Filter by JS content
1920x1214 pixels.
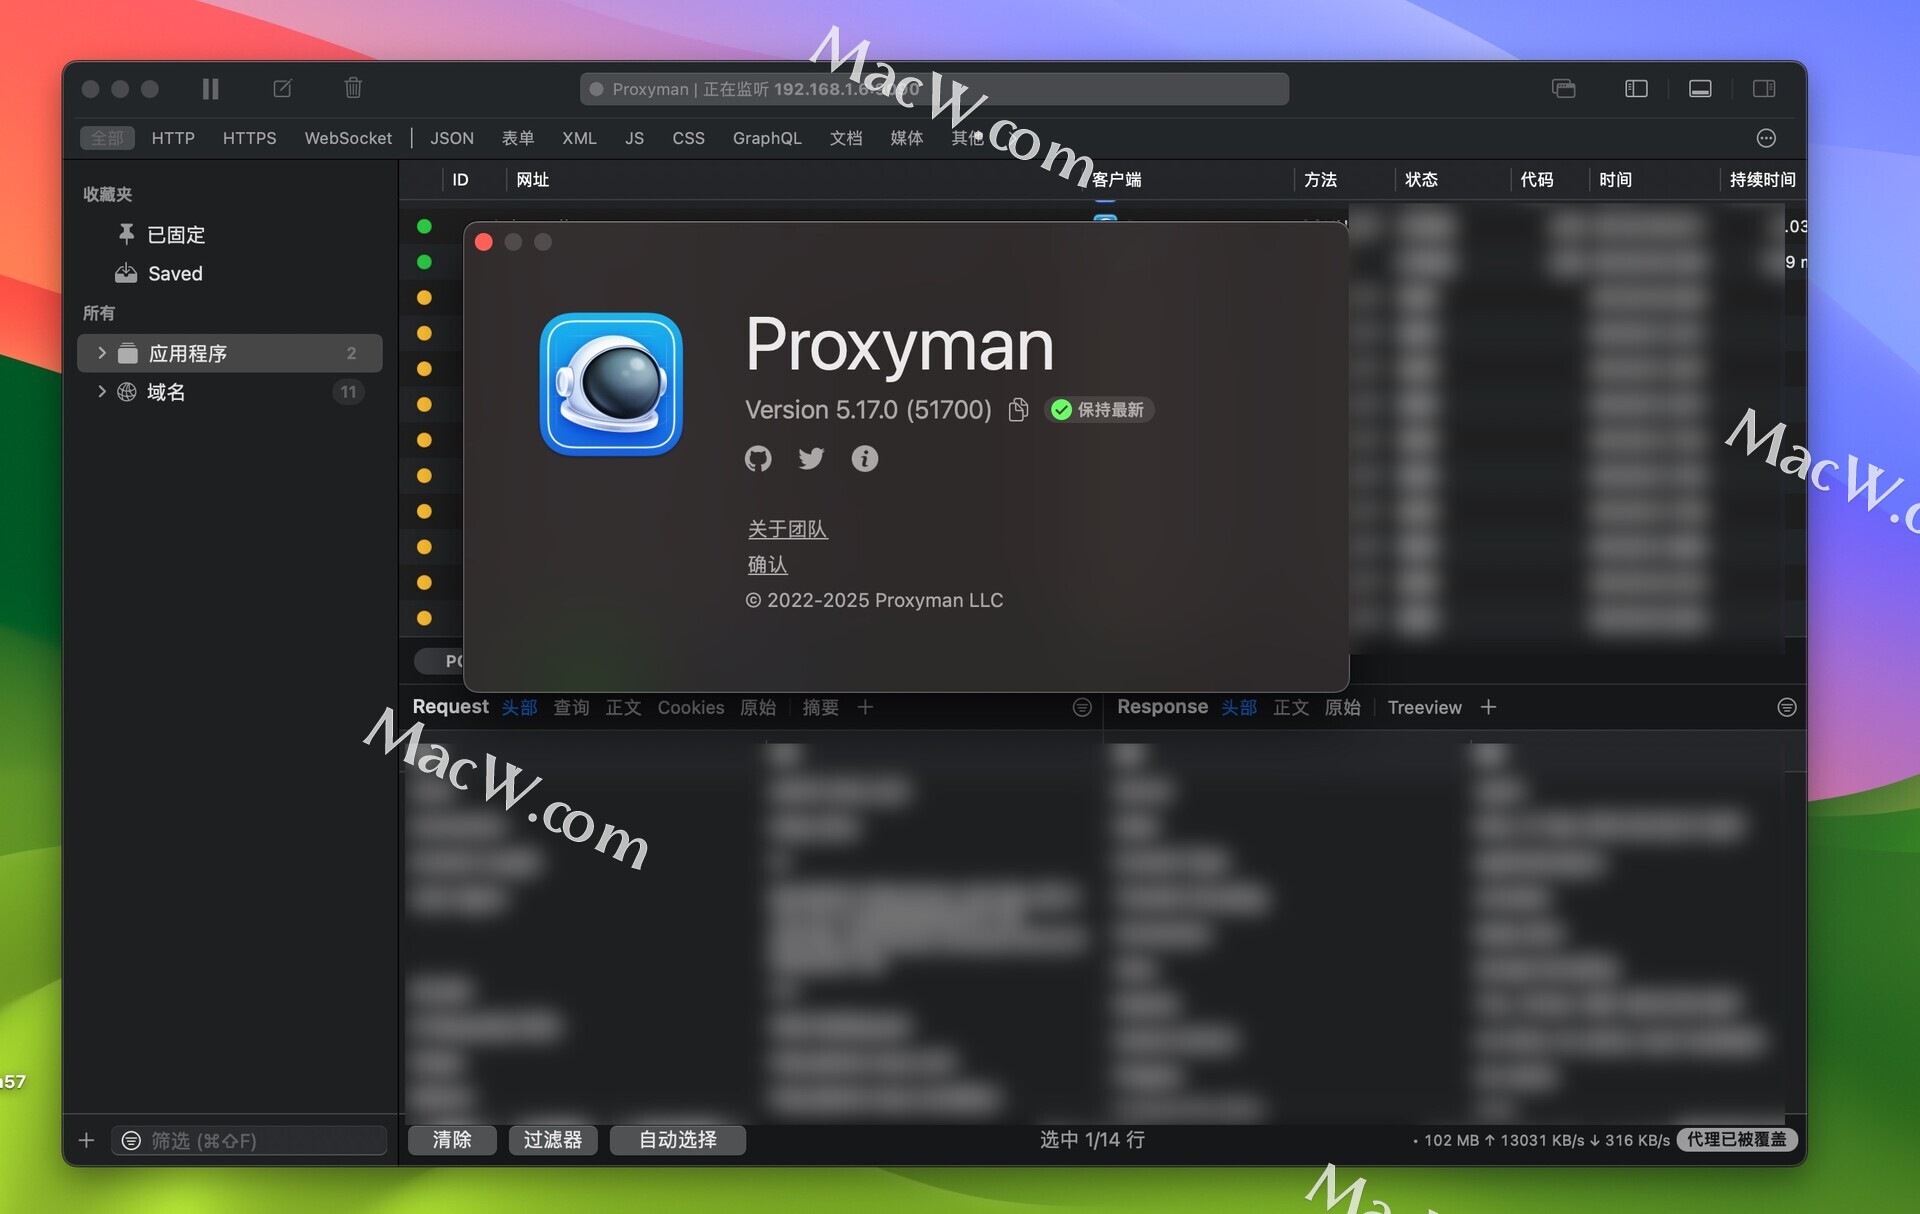pos(634,138)
